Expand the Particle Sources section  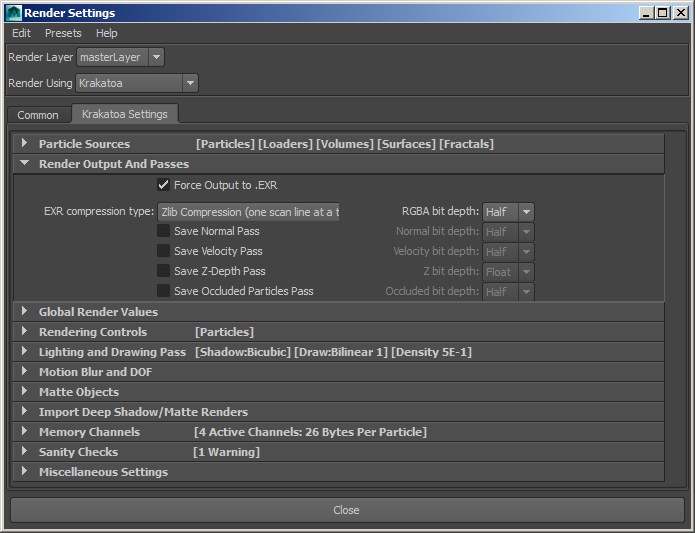(x=339, y=144)
